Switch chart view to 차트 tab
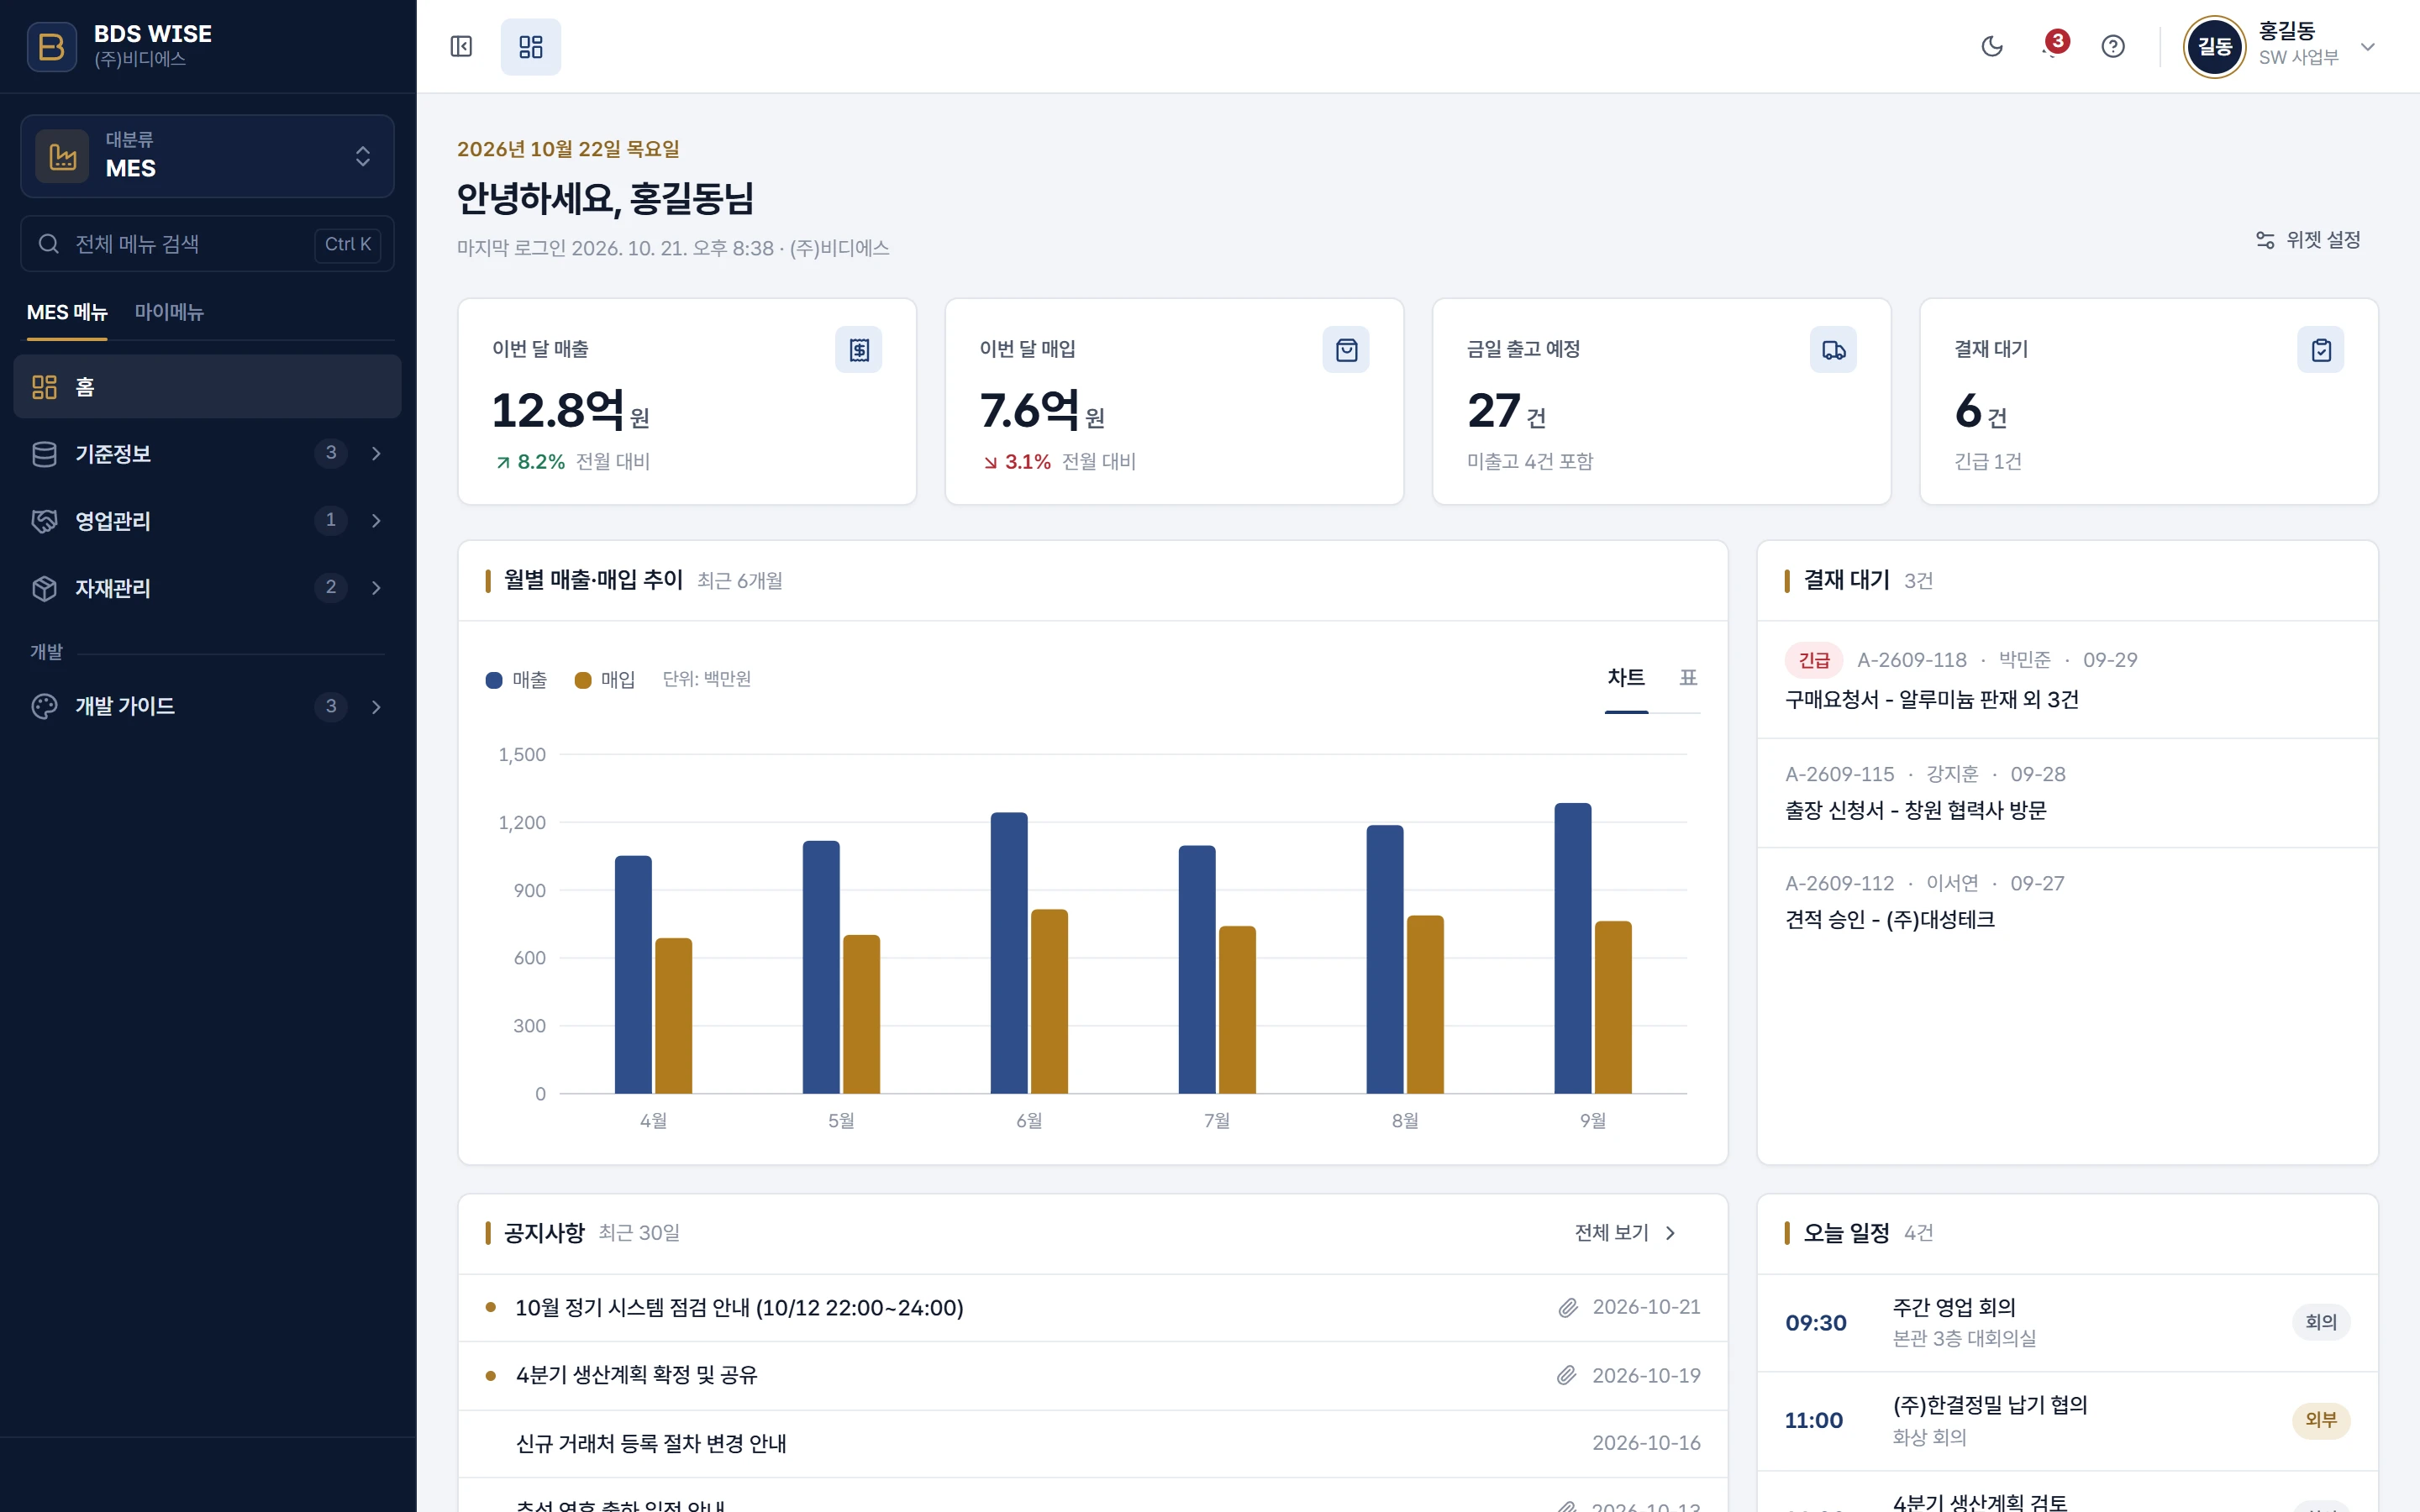This screenshot has height=1512, width=2420. [x=1626, y=678]
